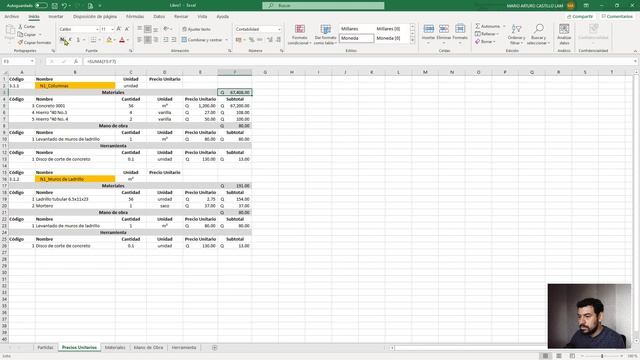Open Ordenar y filtrar menu
Screen dimensions: 640x360
[516, 34]
